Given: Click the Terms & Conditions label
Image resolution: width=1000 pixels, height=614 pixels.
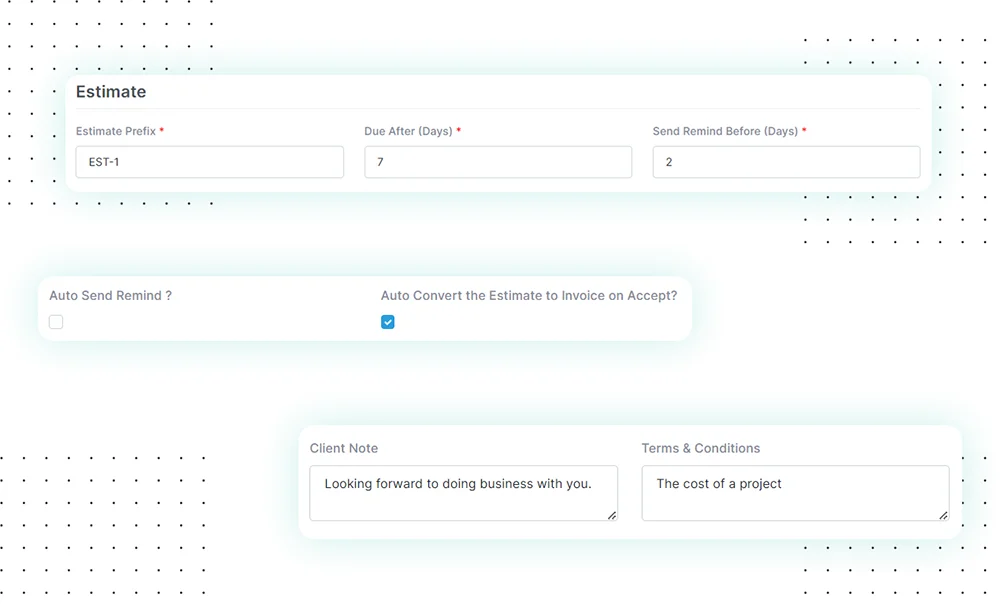Looking at the screenshot, I should (700, 448).
